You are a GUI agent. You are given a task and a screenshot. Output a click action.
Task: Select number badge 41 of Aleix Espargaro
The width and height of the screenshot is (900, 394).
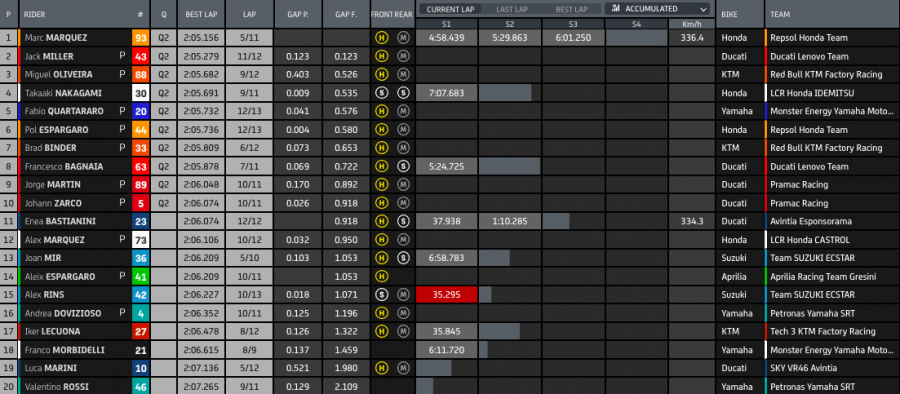141,276
